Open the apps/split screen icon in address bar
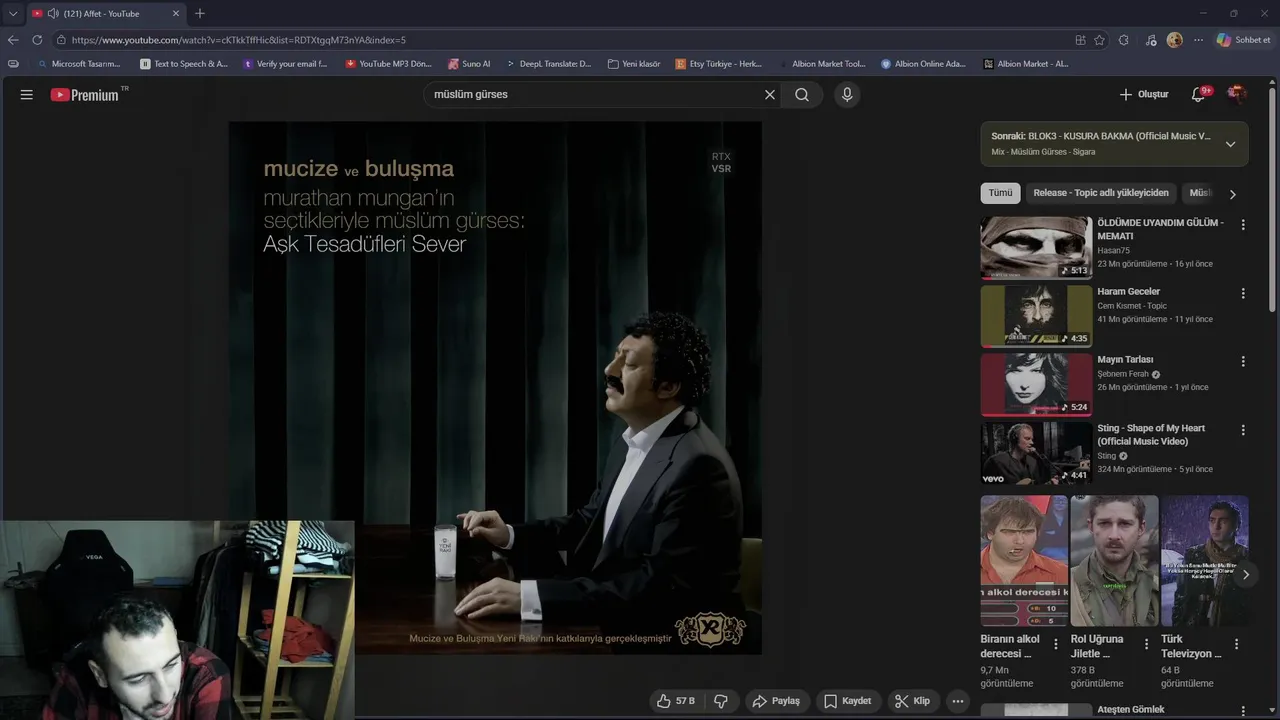1280x720 pixels. tap(1080, 40)
